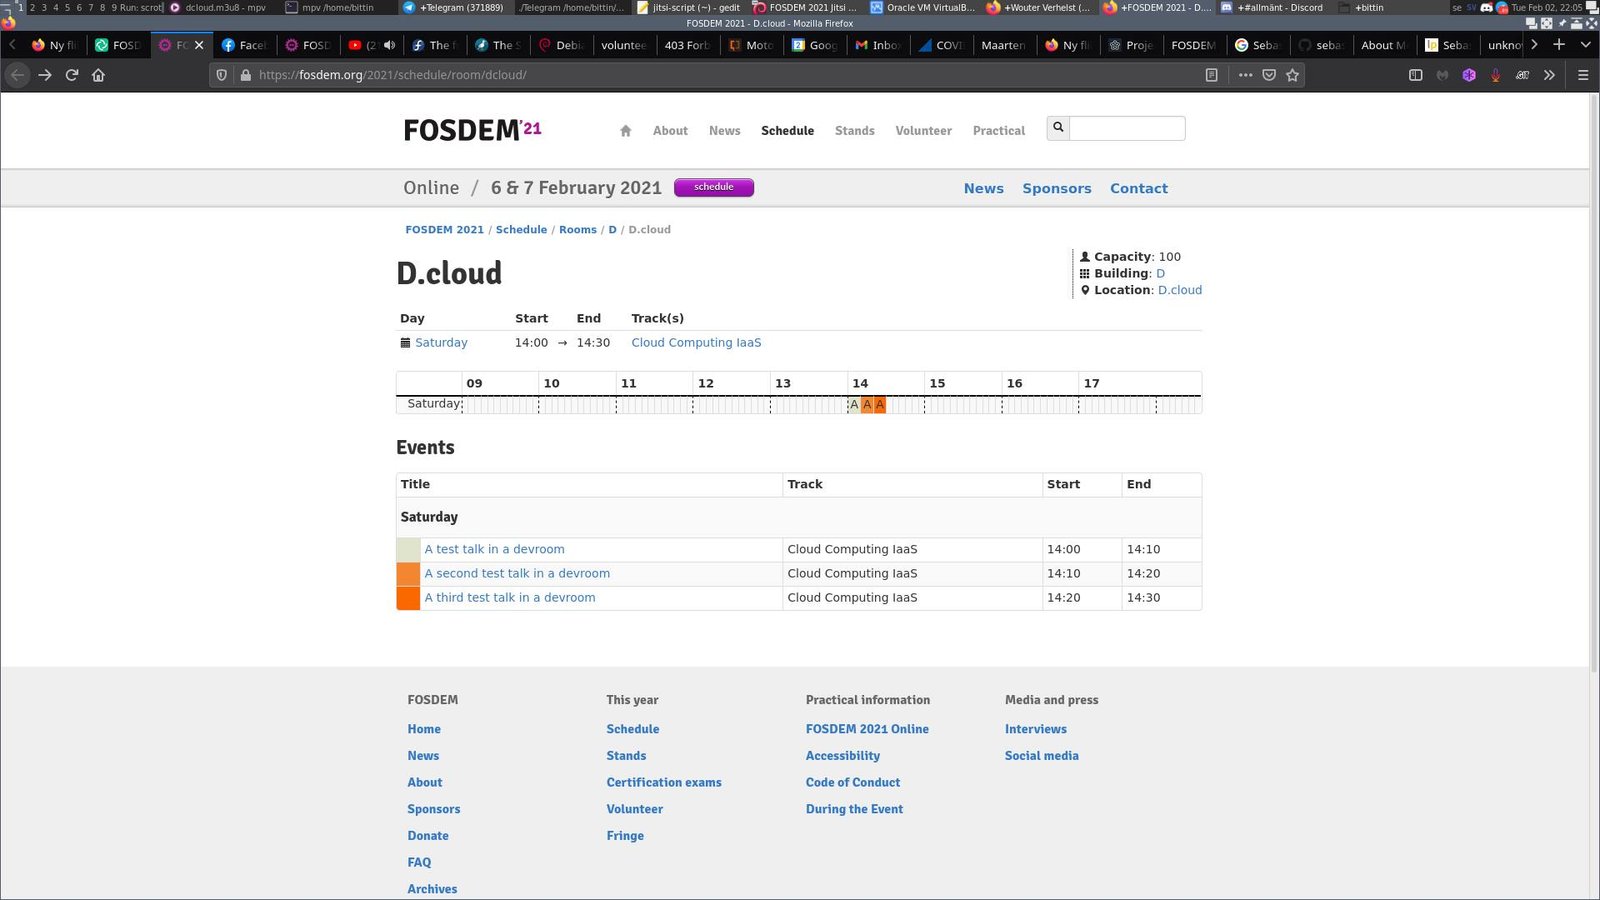Toggle the Firefox sidebar panel
The width and height of the screenshot is (1600, 900).
point(1415,75)
